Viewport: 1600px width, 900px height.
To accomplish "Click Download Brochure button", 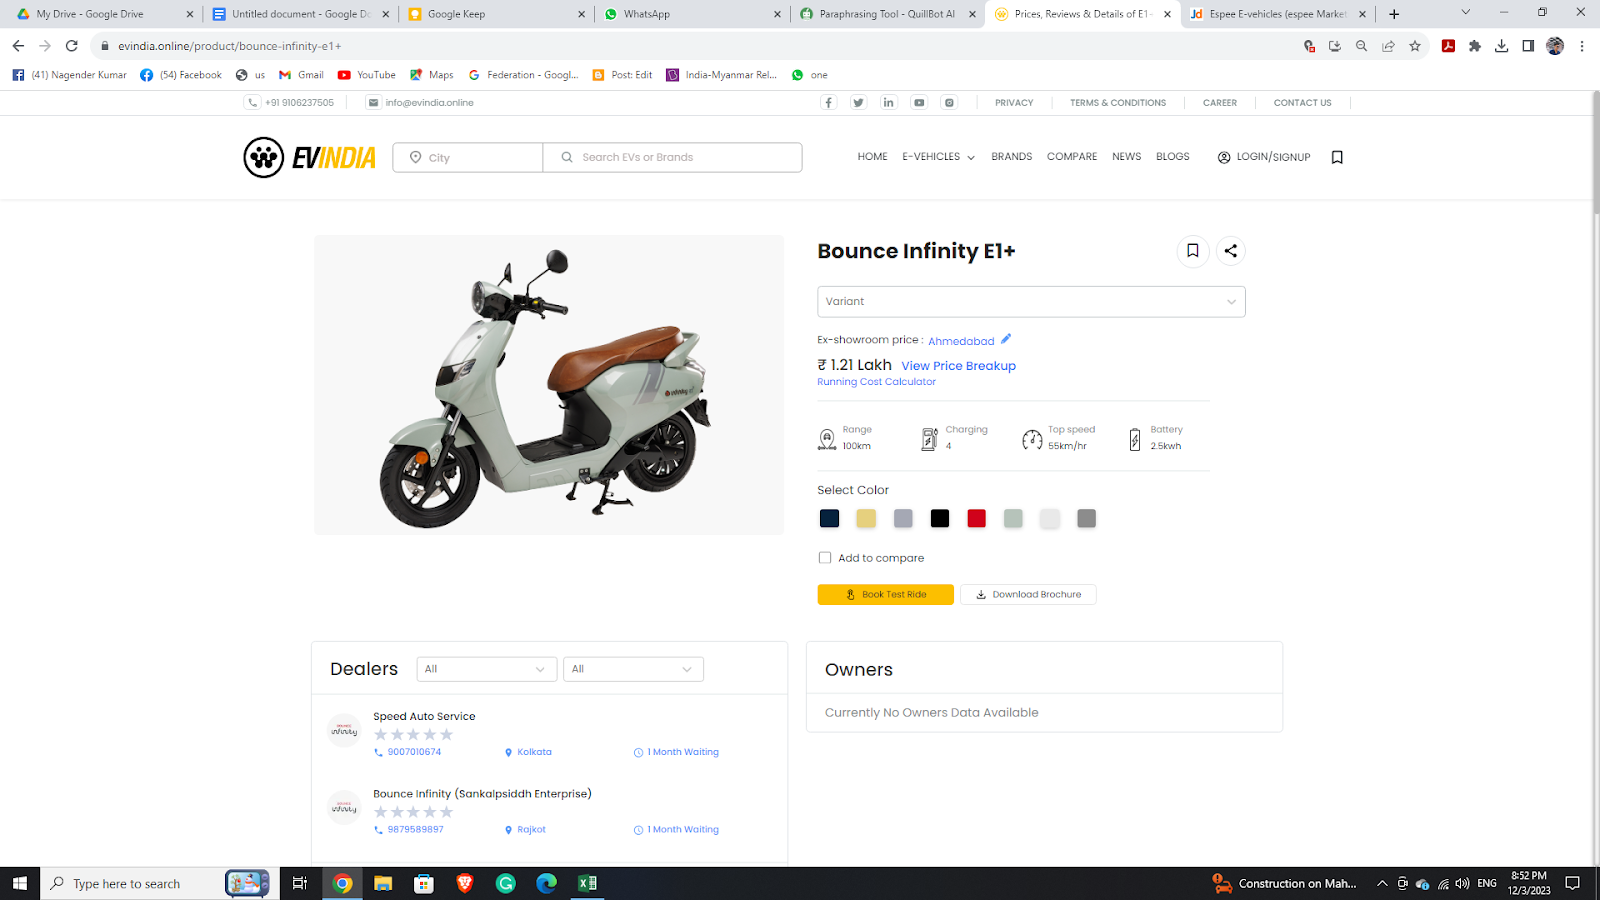I will [1028, 594].
